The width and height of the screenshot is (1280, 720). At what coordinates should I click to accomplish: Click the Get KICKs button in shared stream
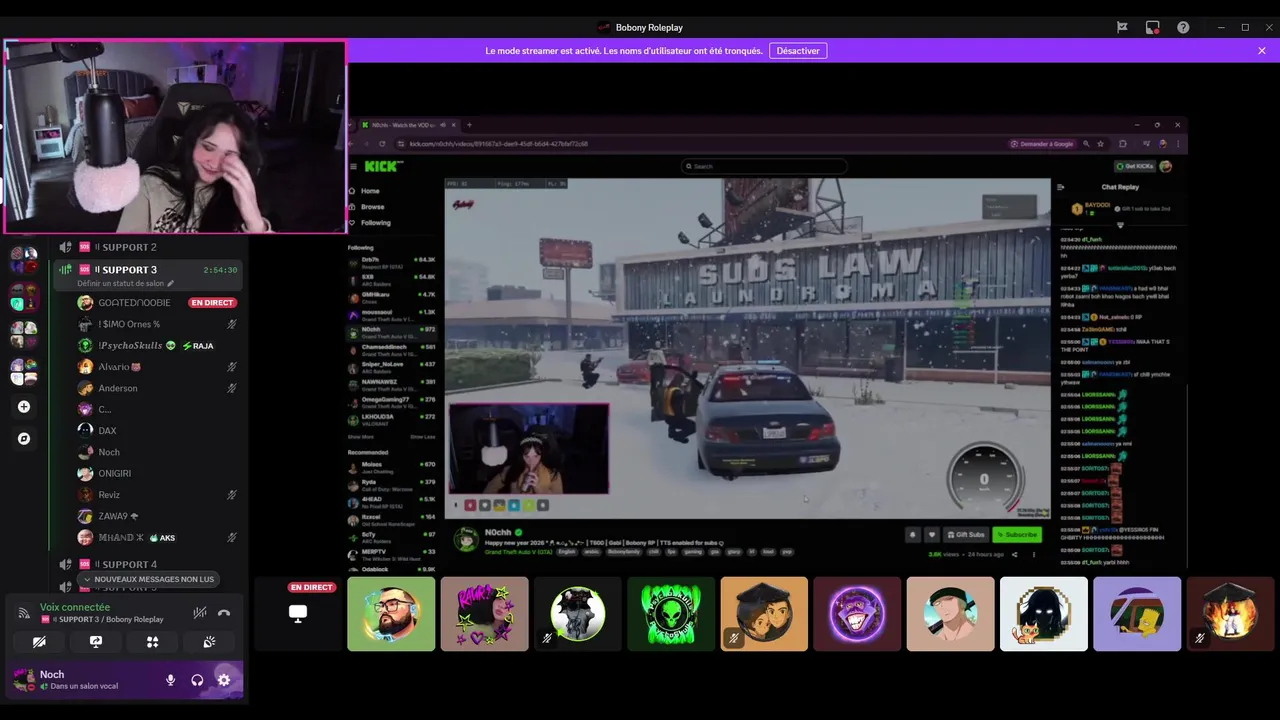click(x=1135, y=166)
